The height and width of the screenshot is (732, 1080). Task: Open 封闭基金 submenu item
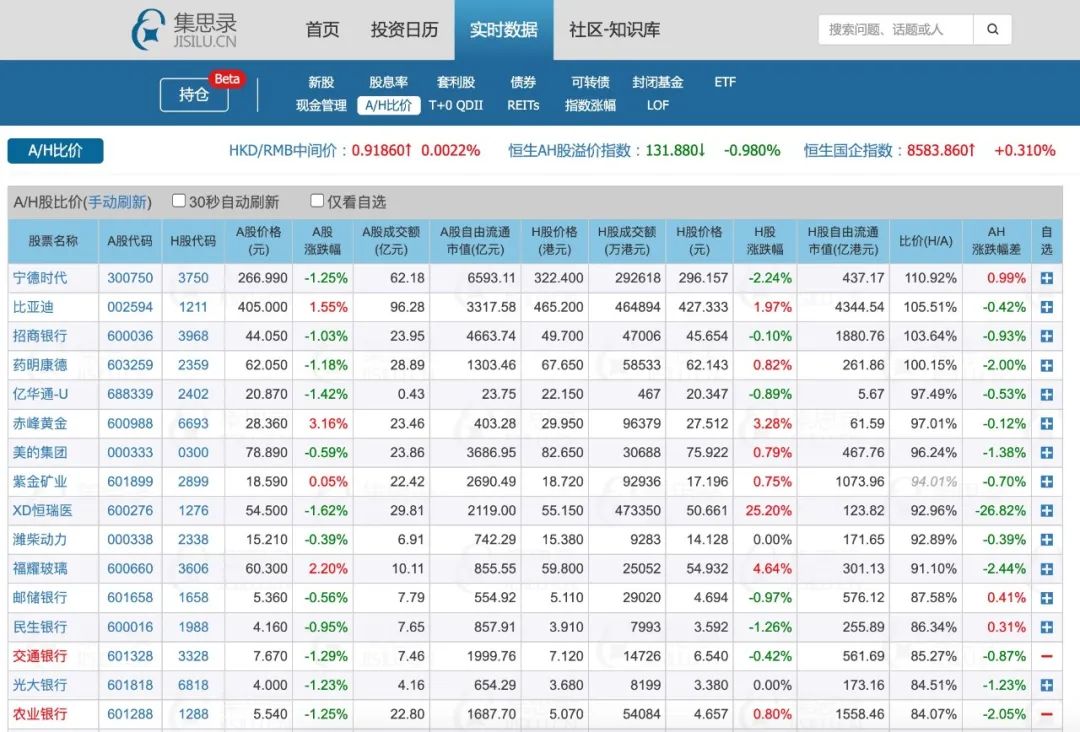[658, 82]
